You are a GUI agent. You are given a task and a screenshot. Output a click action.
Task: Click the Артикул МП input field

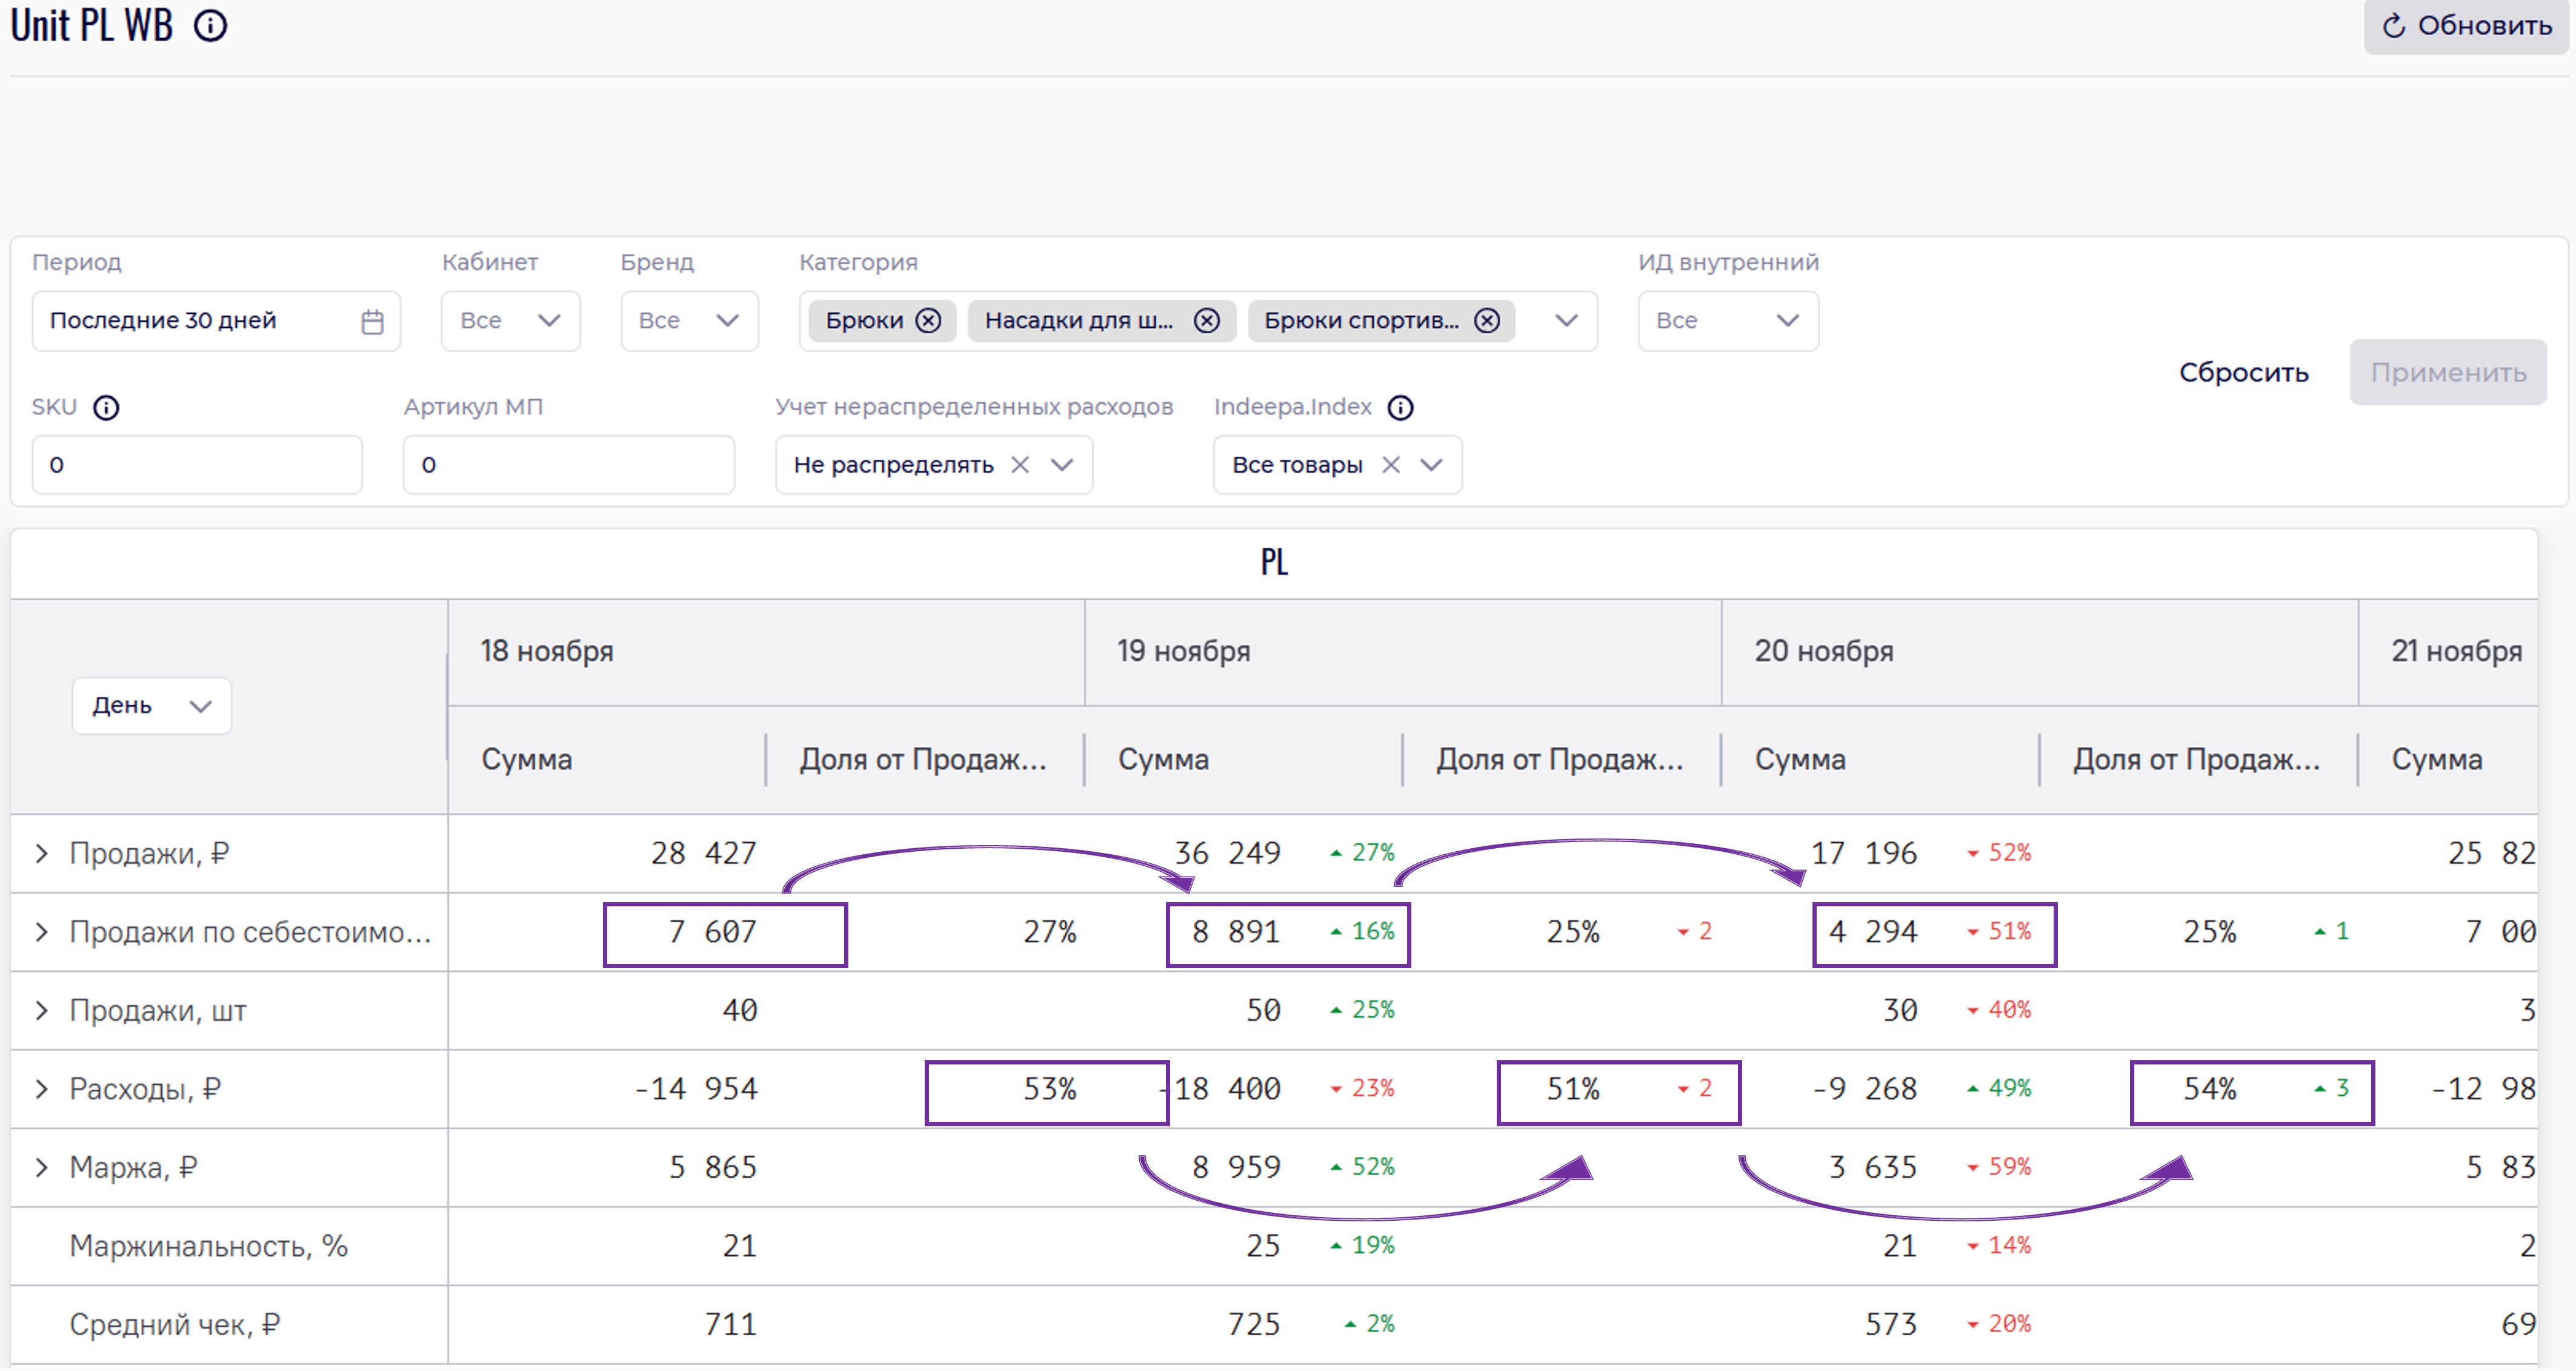tap(568, 465)
